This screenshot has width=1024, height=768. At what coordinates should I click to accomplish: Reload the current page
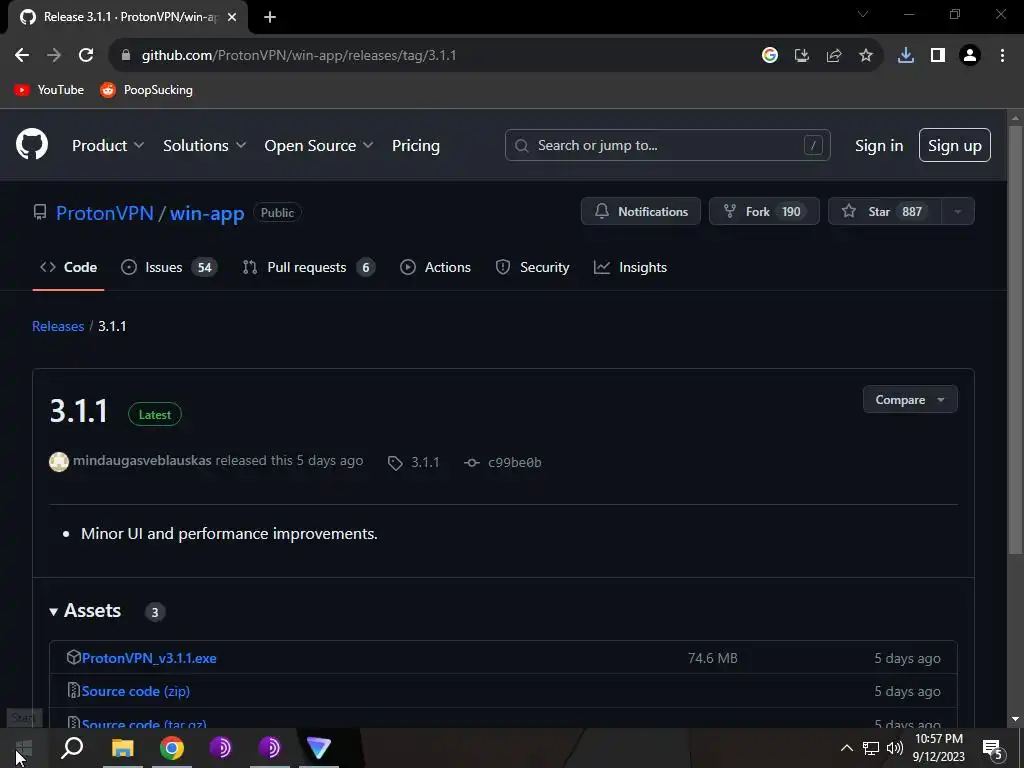tap(86, 56)
